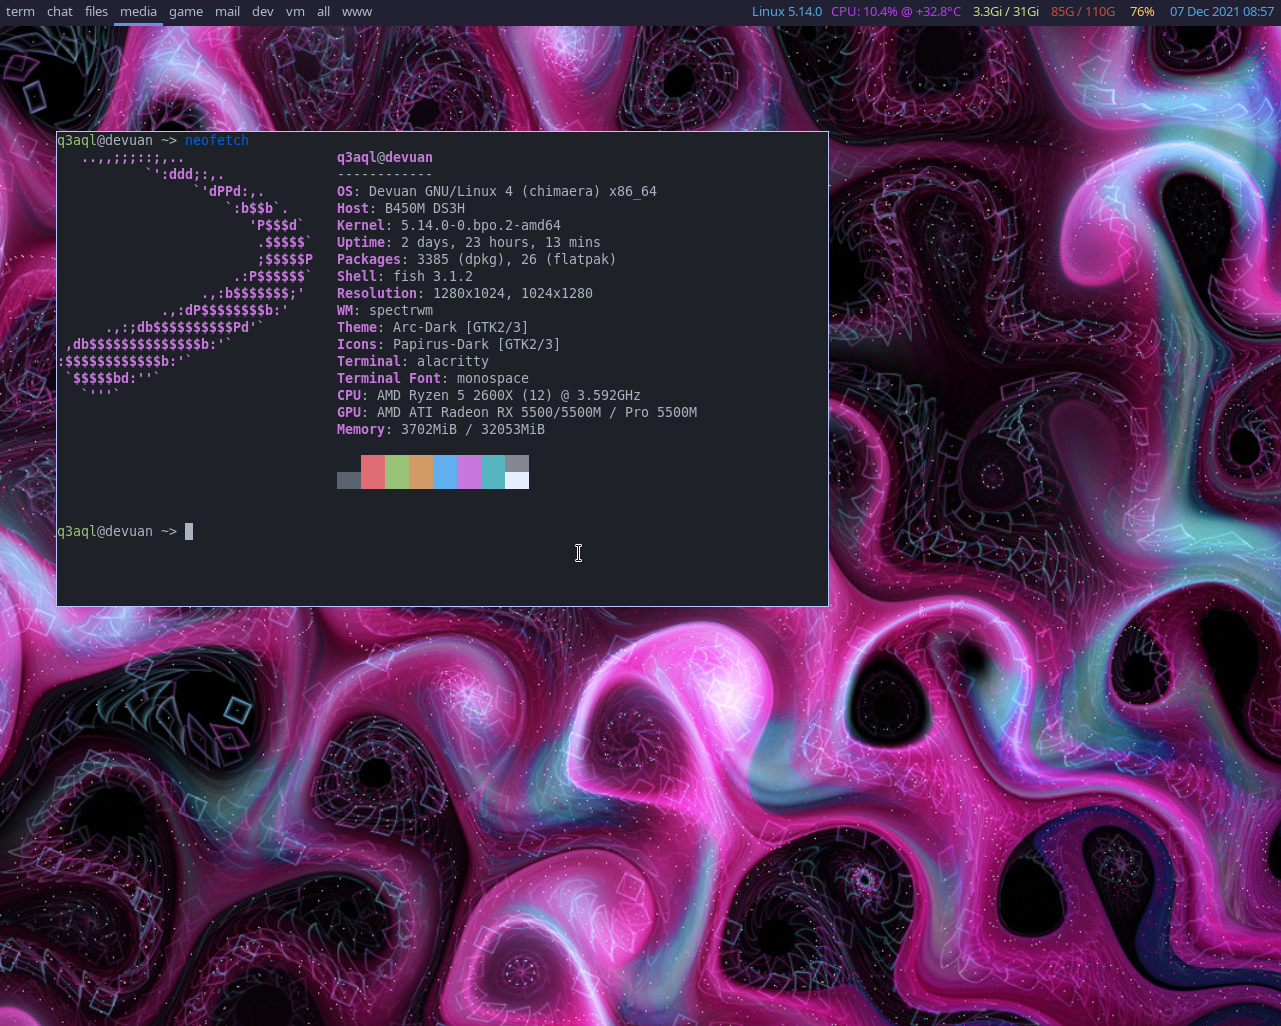Click the date and time 07 Dec 2021

tap(1222, 12)
